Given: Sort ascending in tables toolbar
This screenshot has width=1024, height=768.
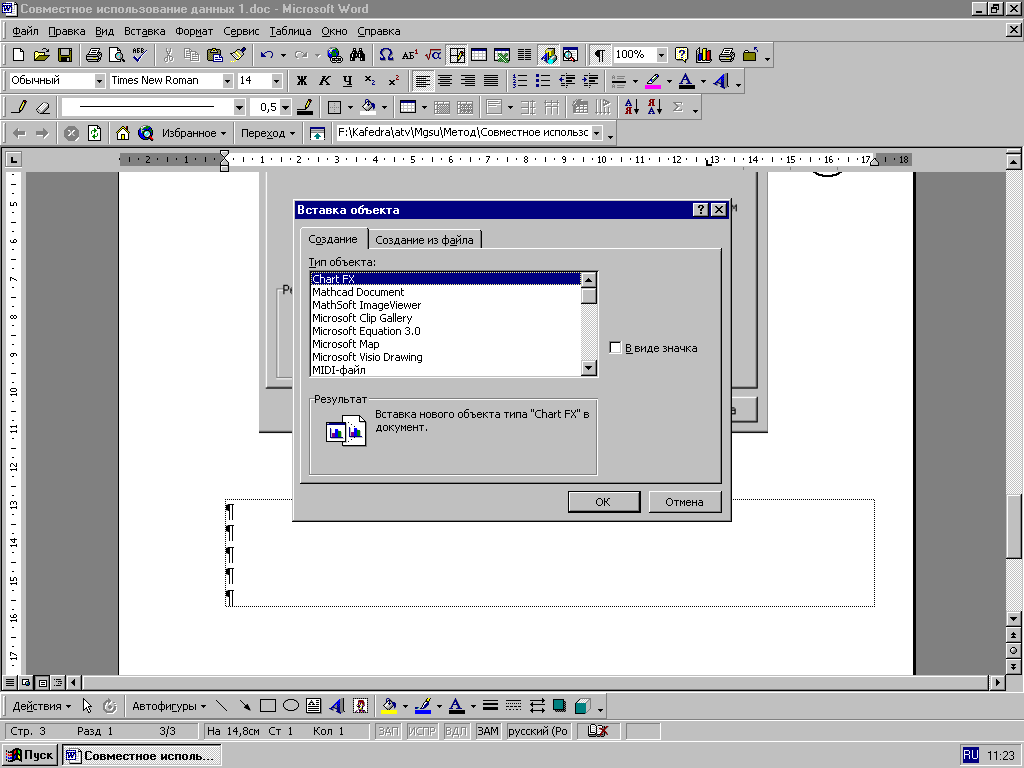Looking at the screenshot, I should point(632,106).
